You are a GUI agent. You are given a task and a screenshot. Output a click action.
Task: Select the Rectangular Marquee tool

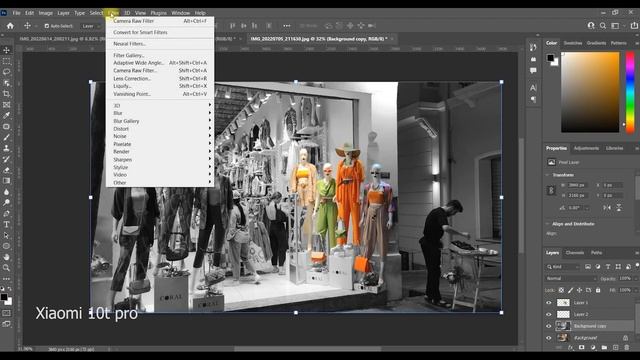(x=7, y=61)
